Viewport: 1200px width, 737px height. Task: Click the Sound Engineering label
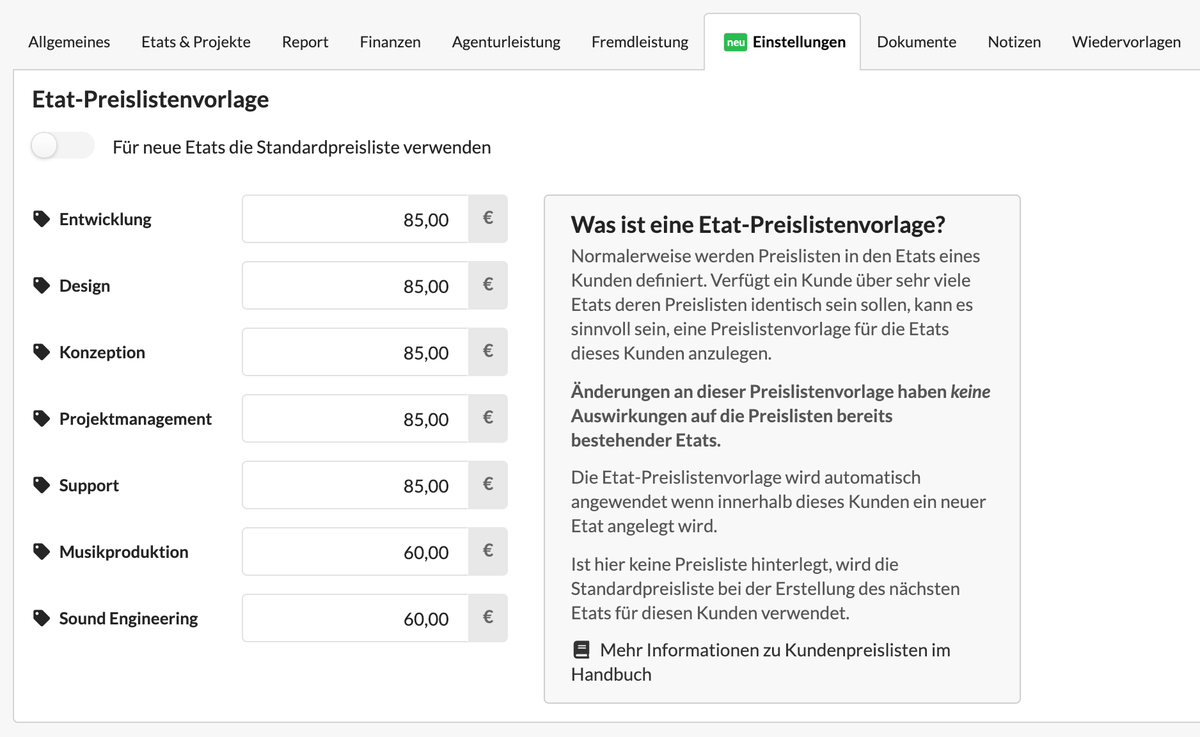click(x=128, y=618)
